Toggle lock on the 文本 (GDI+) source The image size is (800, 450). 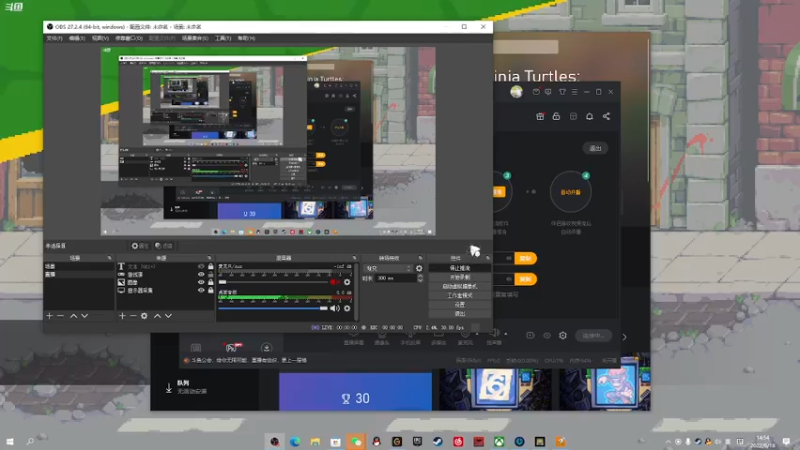(x=210, y=266)
